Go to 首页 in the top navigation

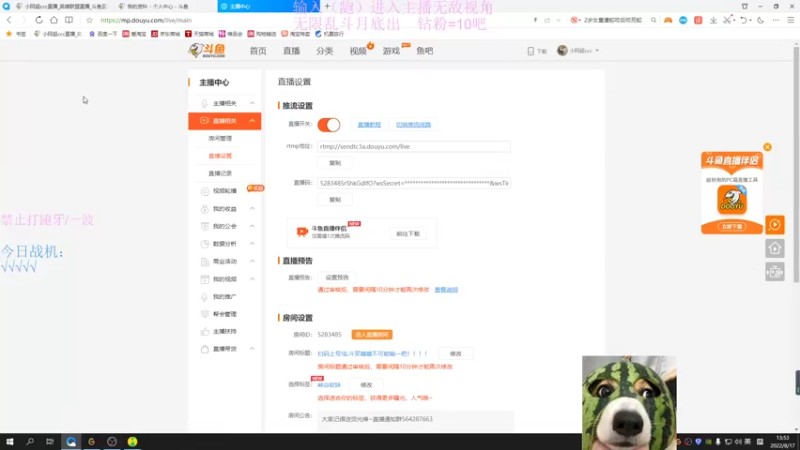pyautogui.click(x=258, y=51)
